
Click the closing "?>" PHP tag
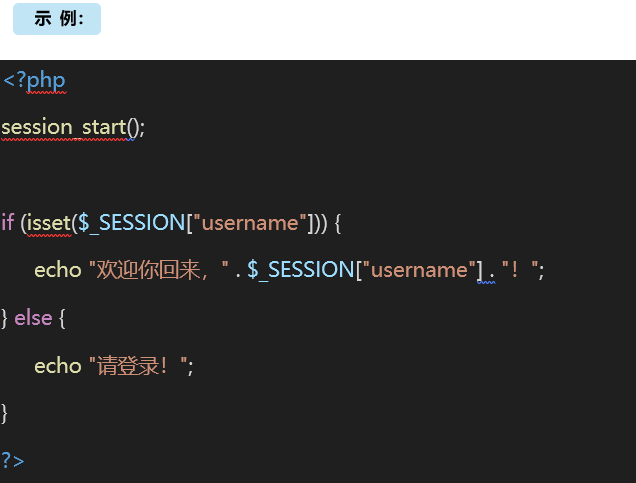(x=13, y=460)
